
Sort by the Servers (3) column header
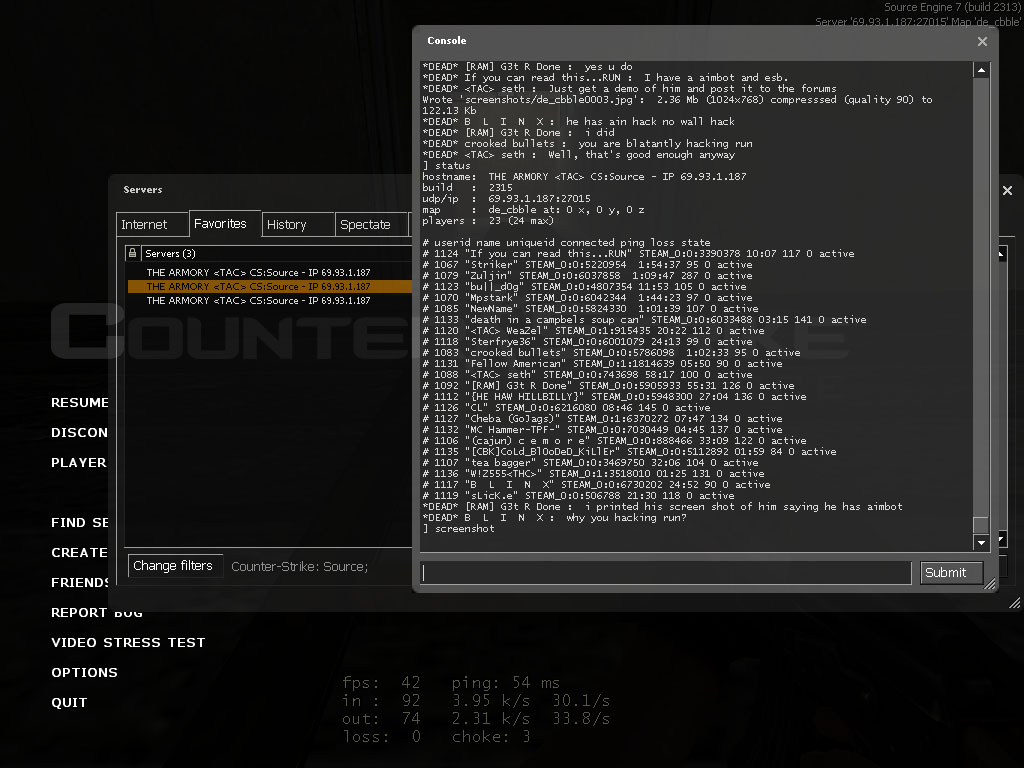[170, 254]
